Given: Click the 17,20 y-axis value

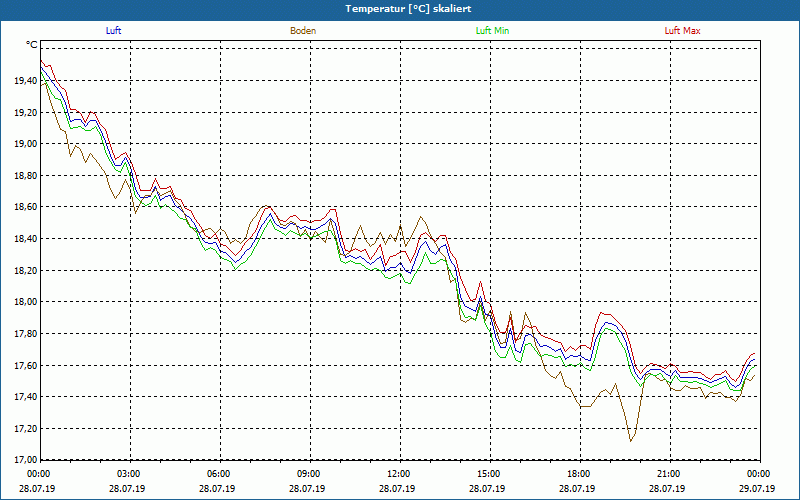Looking at the screenshot, I should click(x=26, y=429).
